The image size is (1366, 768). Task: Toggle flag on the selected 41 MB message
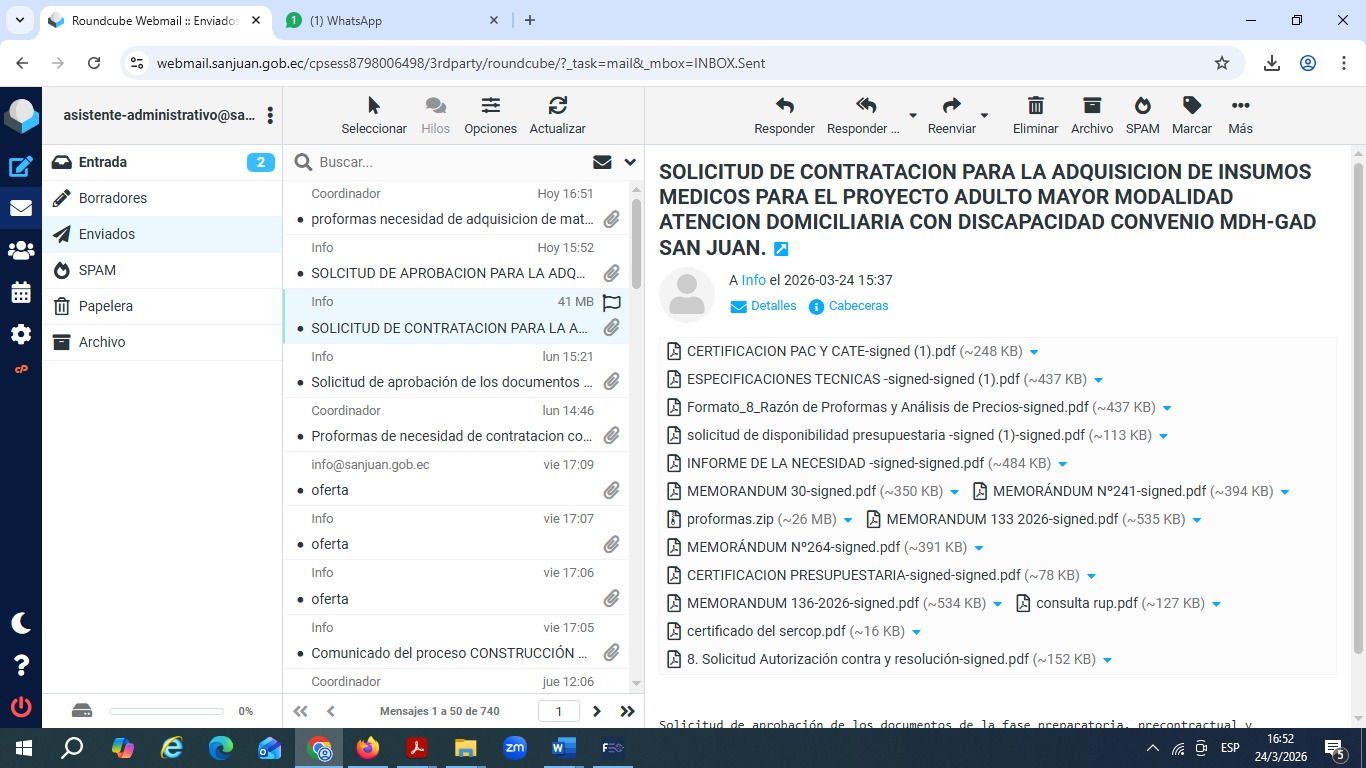pyautogui.click(x=612, y=302)
